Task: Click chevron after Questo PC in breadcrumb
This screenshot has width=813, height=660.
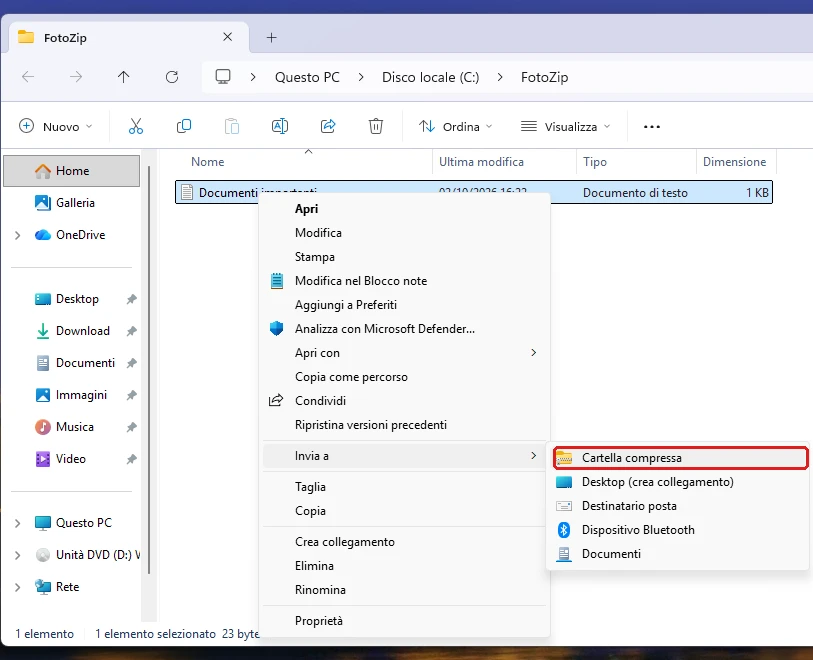Action: coord(361,77)
